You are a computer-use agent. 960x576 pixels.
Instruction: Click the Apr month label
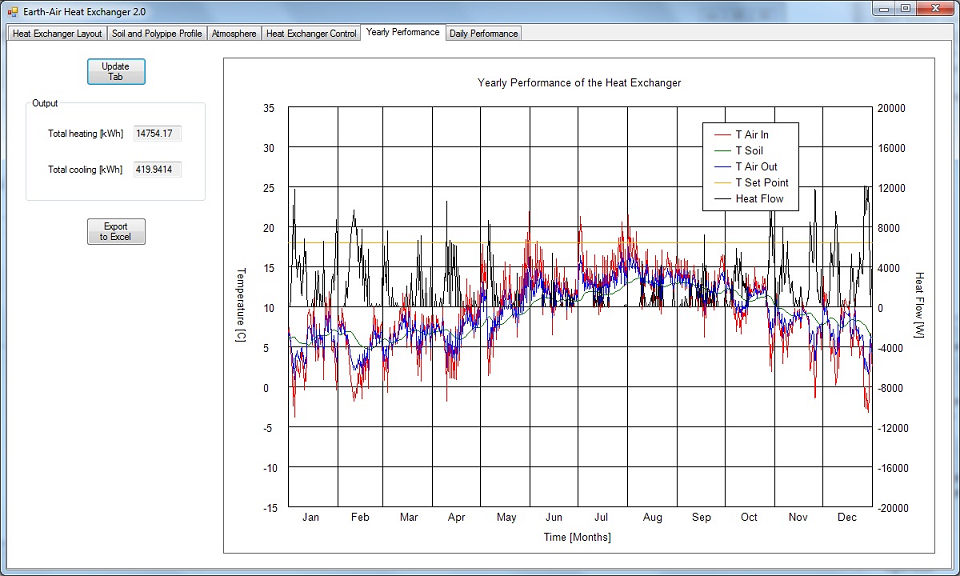tap(456, 517)
